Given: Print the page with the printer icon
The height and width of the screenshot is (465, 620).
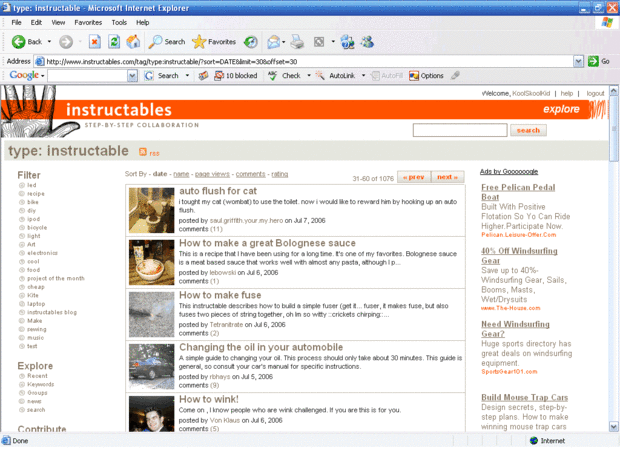Looking at the screenshot, I should pos(297,42).
